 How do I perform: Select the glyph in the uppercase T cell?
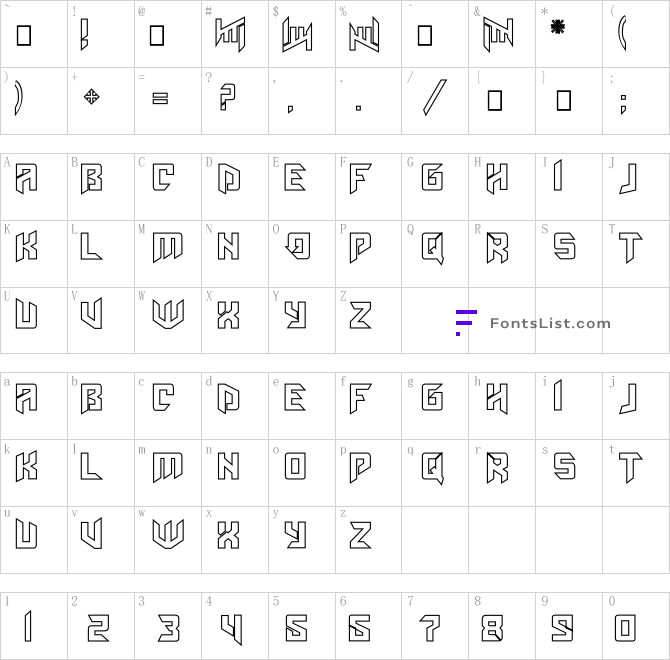(x=629, y=246)
